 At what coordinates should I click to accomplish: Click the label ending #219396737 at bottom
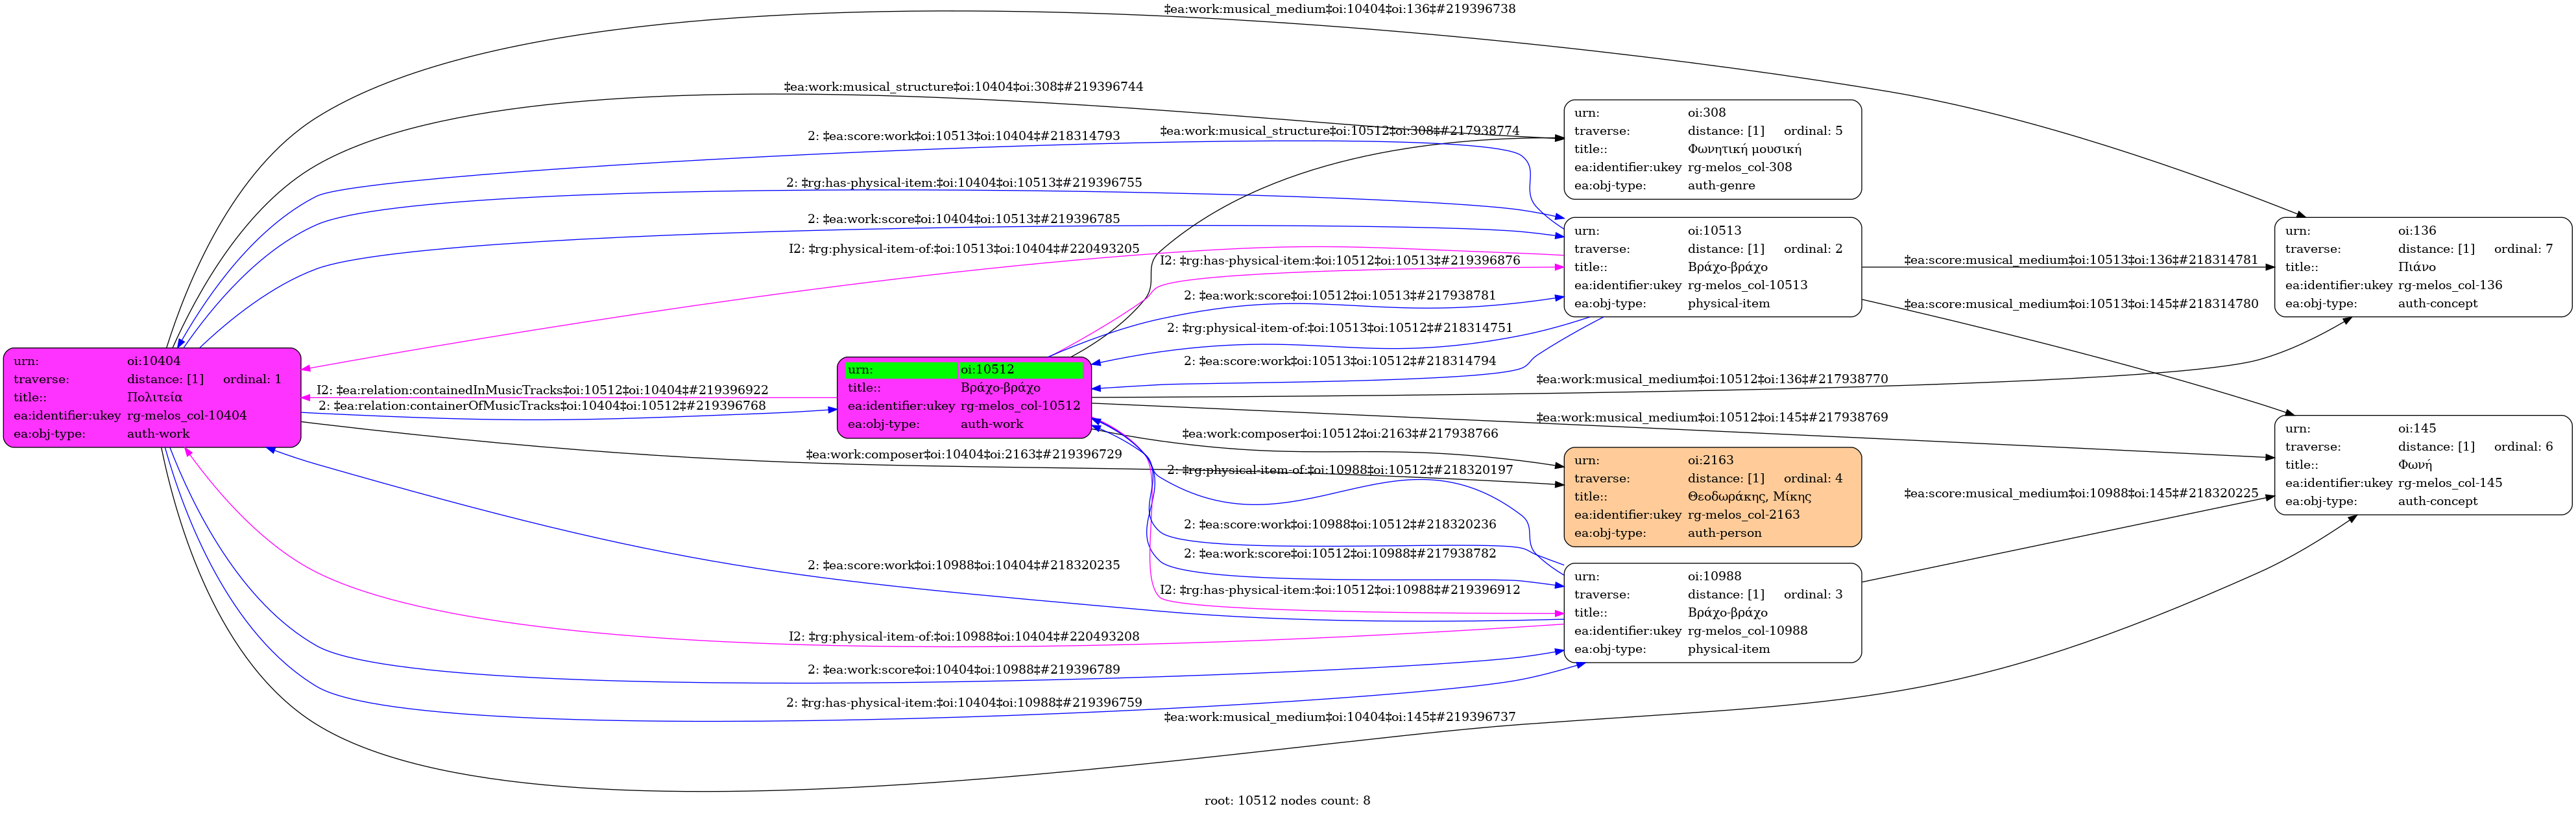click(x=1339, y=717)
